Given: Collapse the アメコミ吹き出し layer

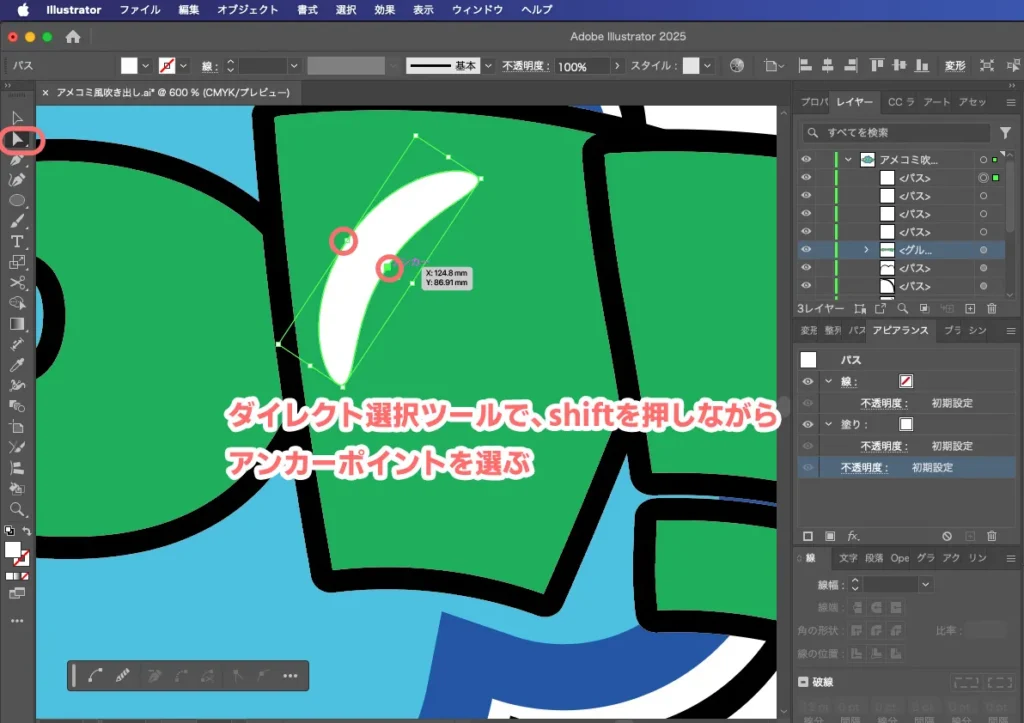Looking at the screenshot, I should pyautogui.click(x=848, y=160).
